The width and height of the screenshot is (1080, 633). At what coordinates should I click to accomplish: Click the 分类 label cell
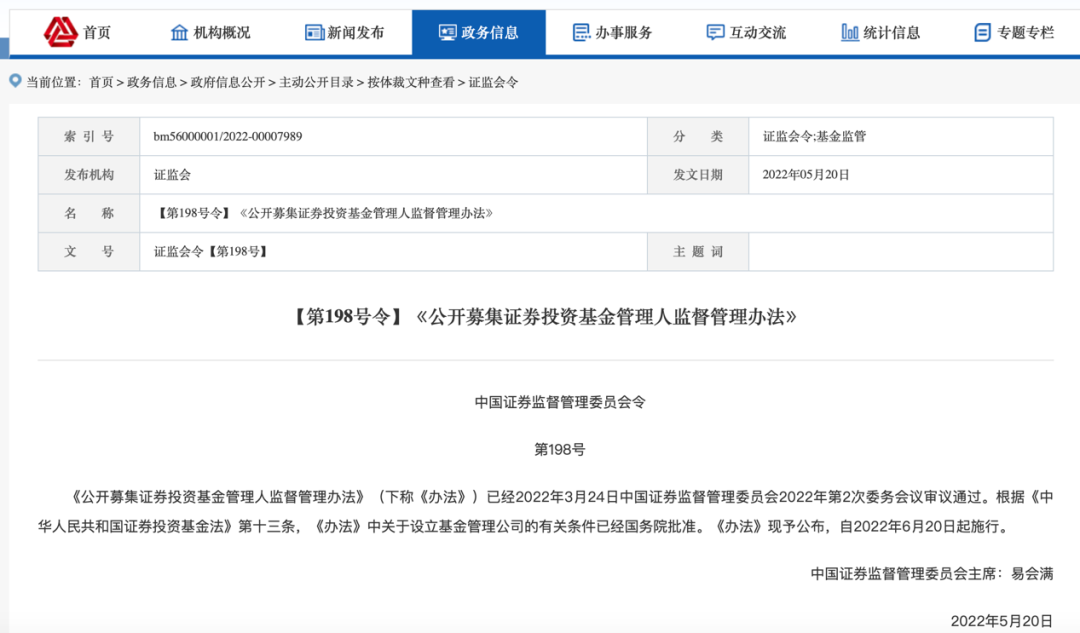coord(698,136)
